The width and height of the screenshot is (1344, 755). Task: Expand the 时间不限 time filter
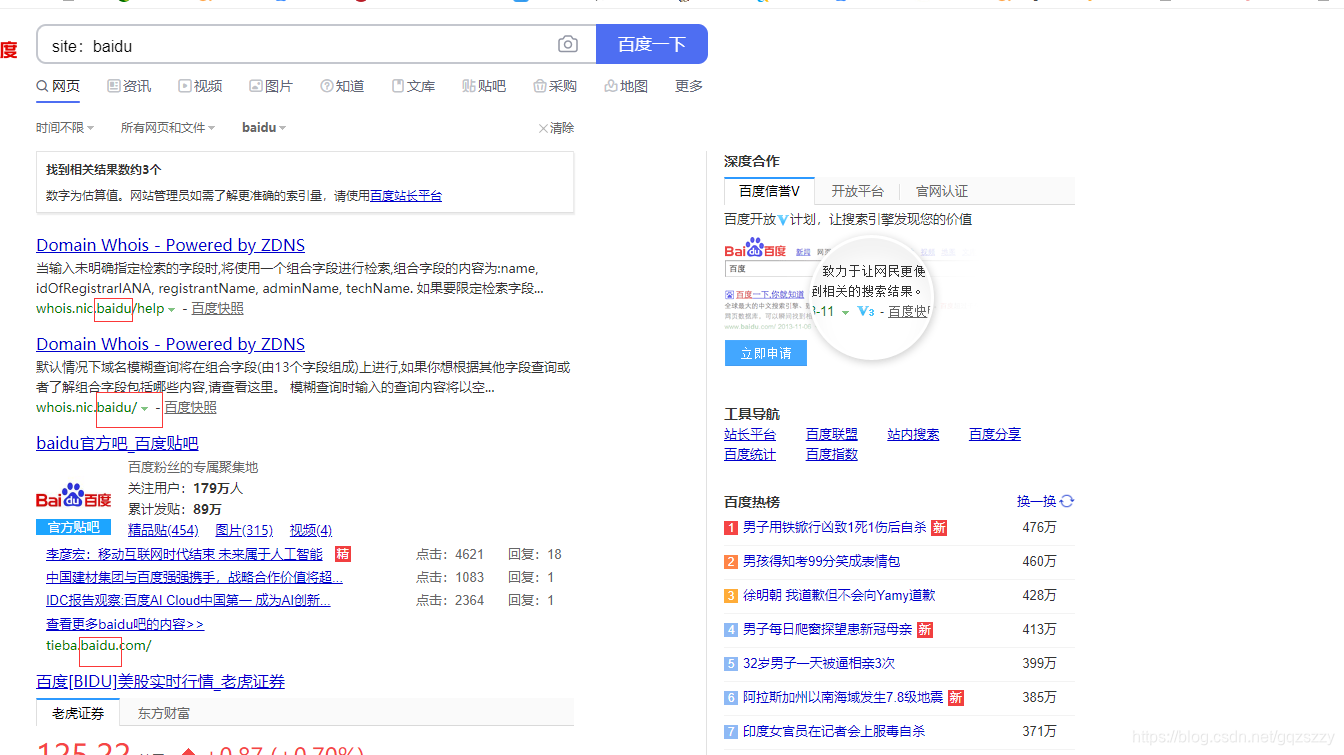pos(65,128)
